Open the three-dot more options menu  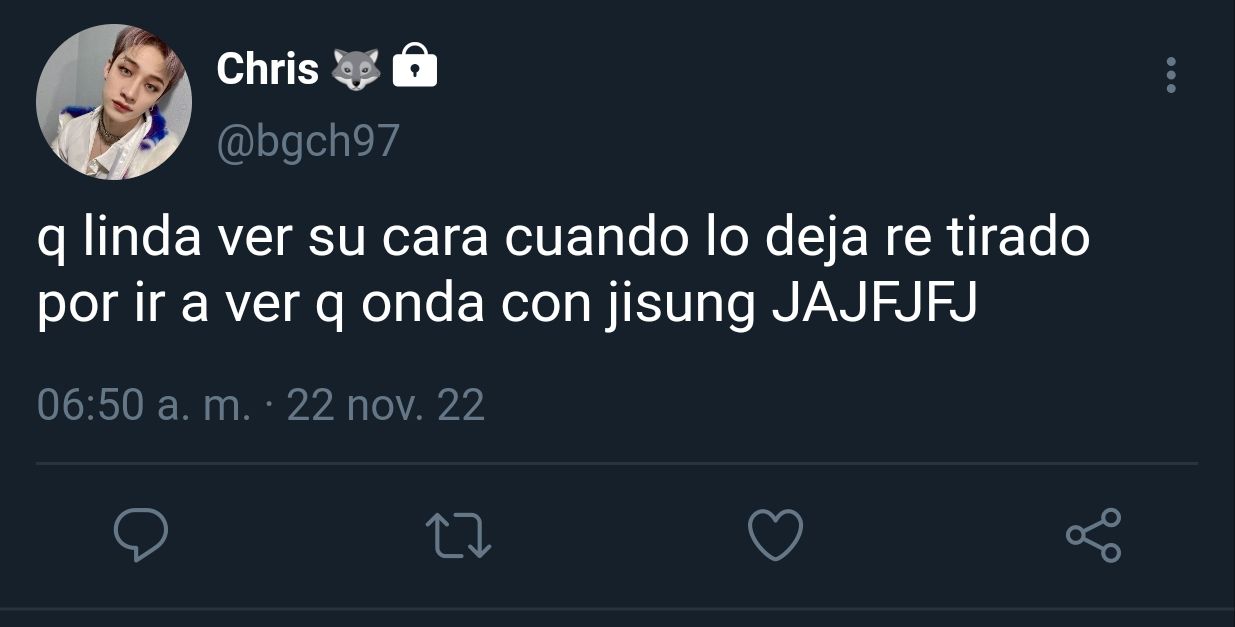1171,75
